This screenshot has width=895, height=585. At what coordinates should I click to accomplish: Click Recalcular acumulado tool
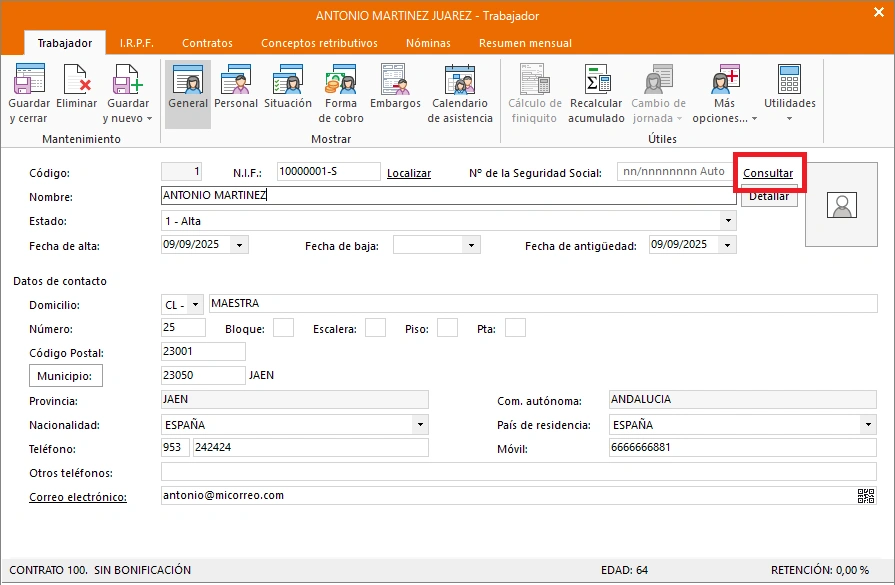[596, 93]
